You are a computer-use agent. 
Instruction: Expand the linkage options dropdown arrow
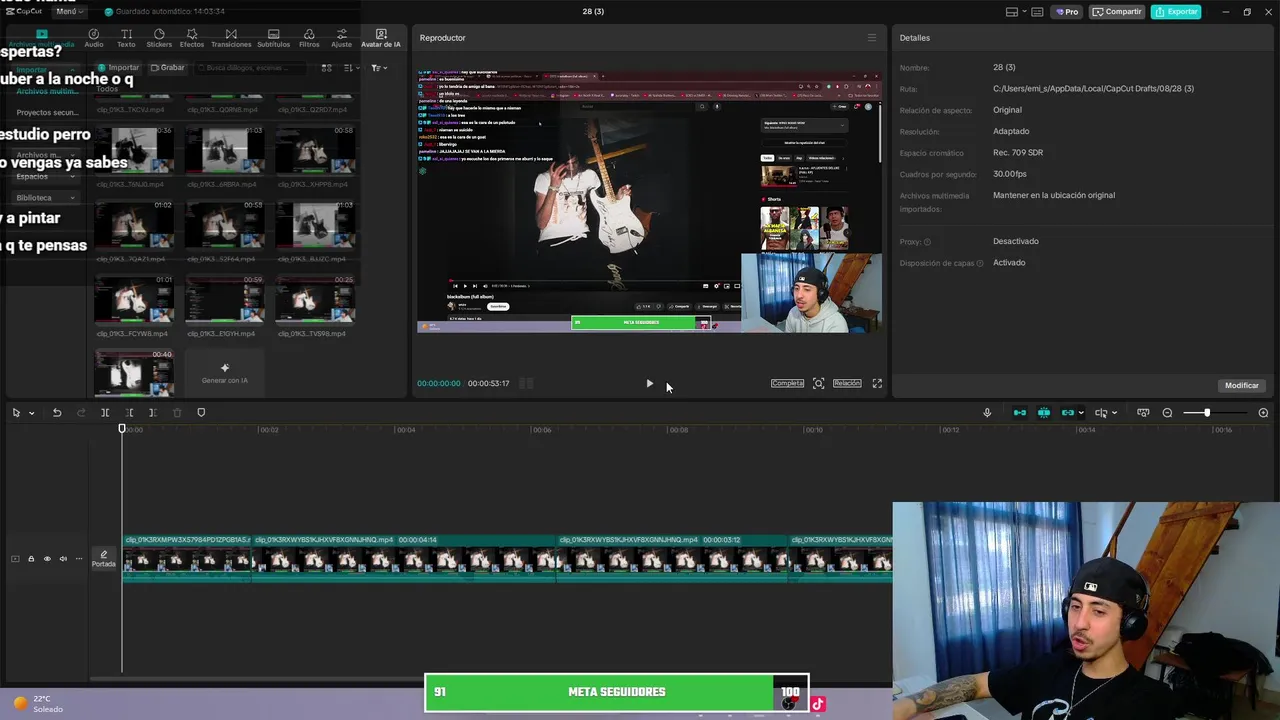tap(1081, 413)
